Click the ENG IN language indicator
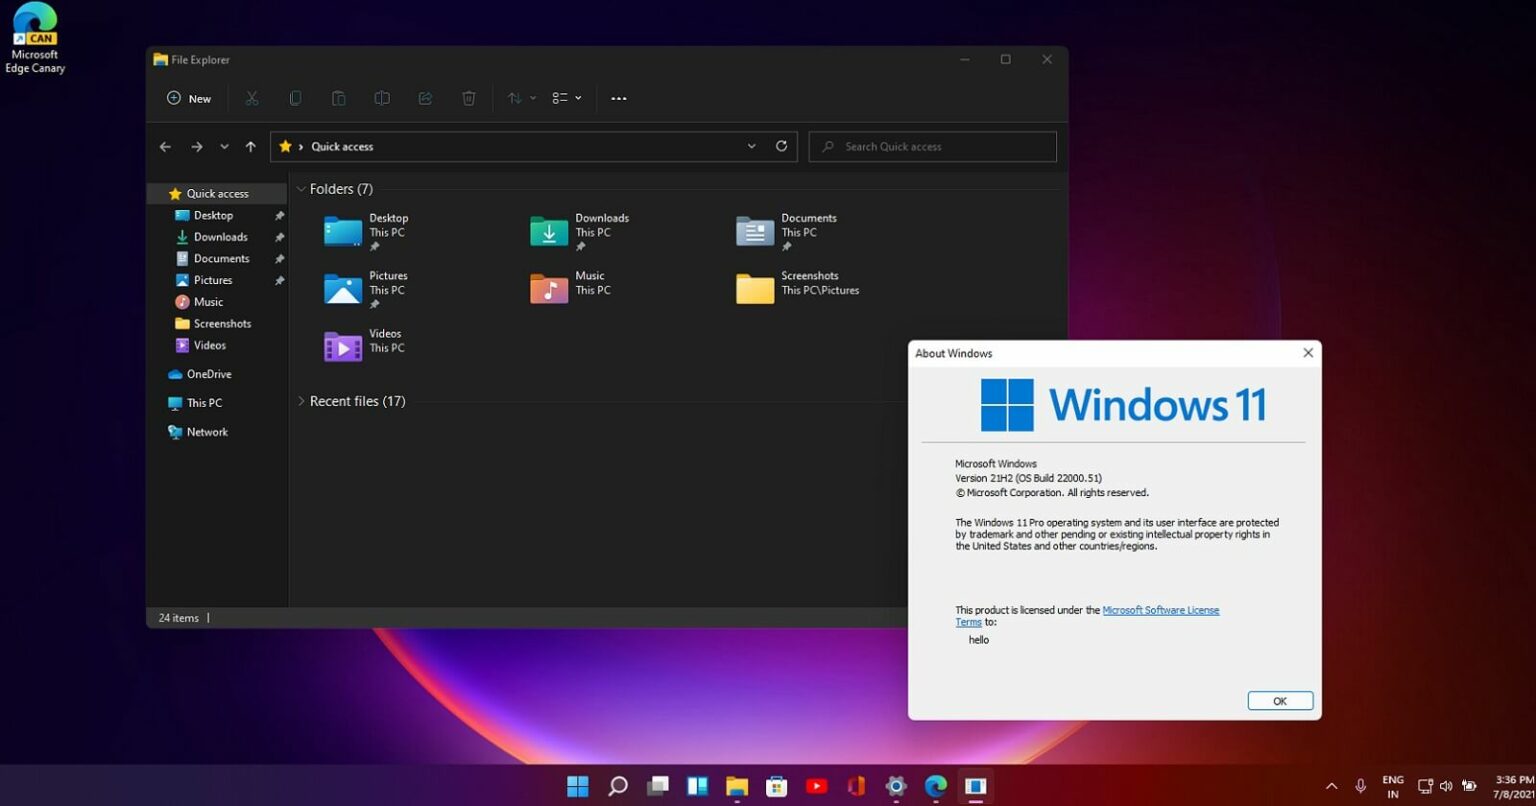This screenshot has width=1536, height=806. point(1393,787)
